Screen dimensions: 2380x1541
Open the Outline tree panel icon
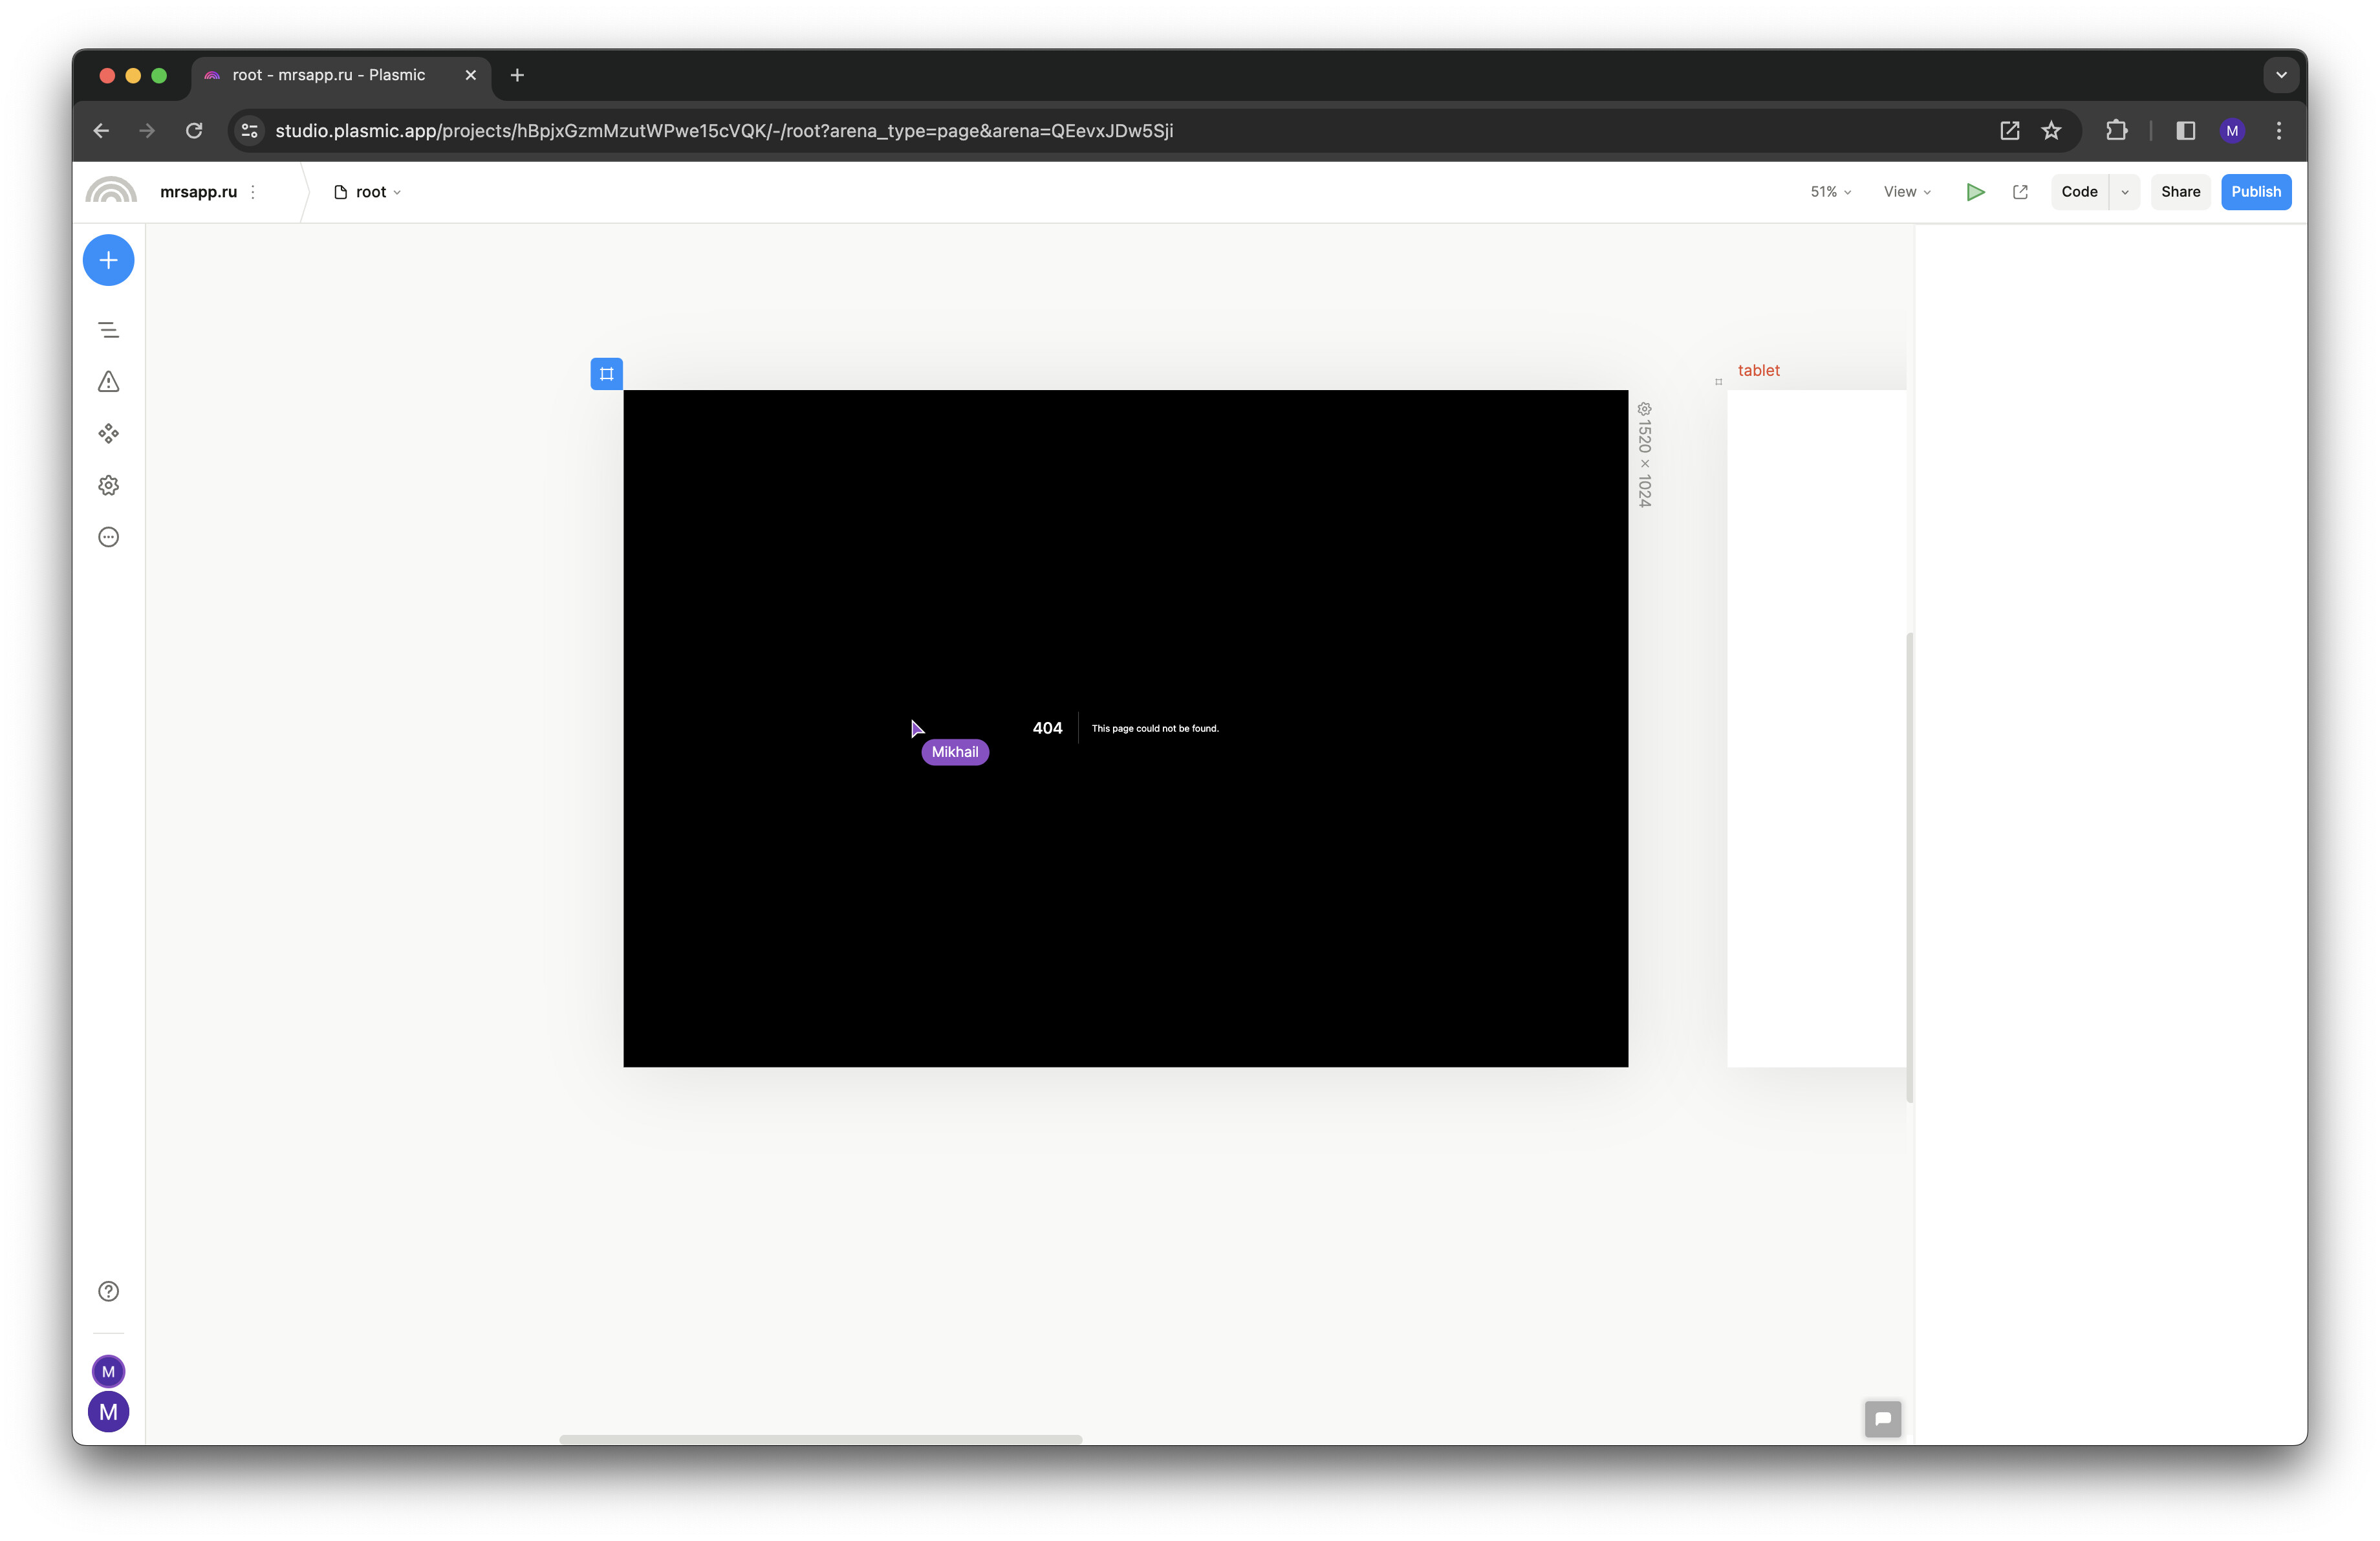pos(108,330)
